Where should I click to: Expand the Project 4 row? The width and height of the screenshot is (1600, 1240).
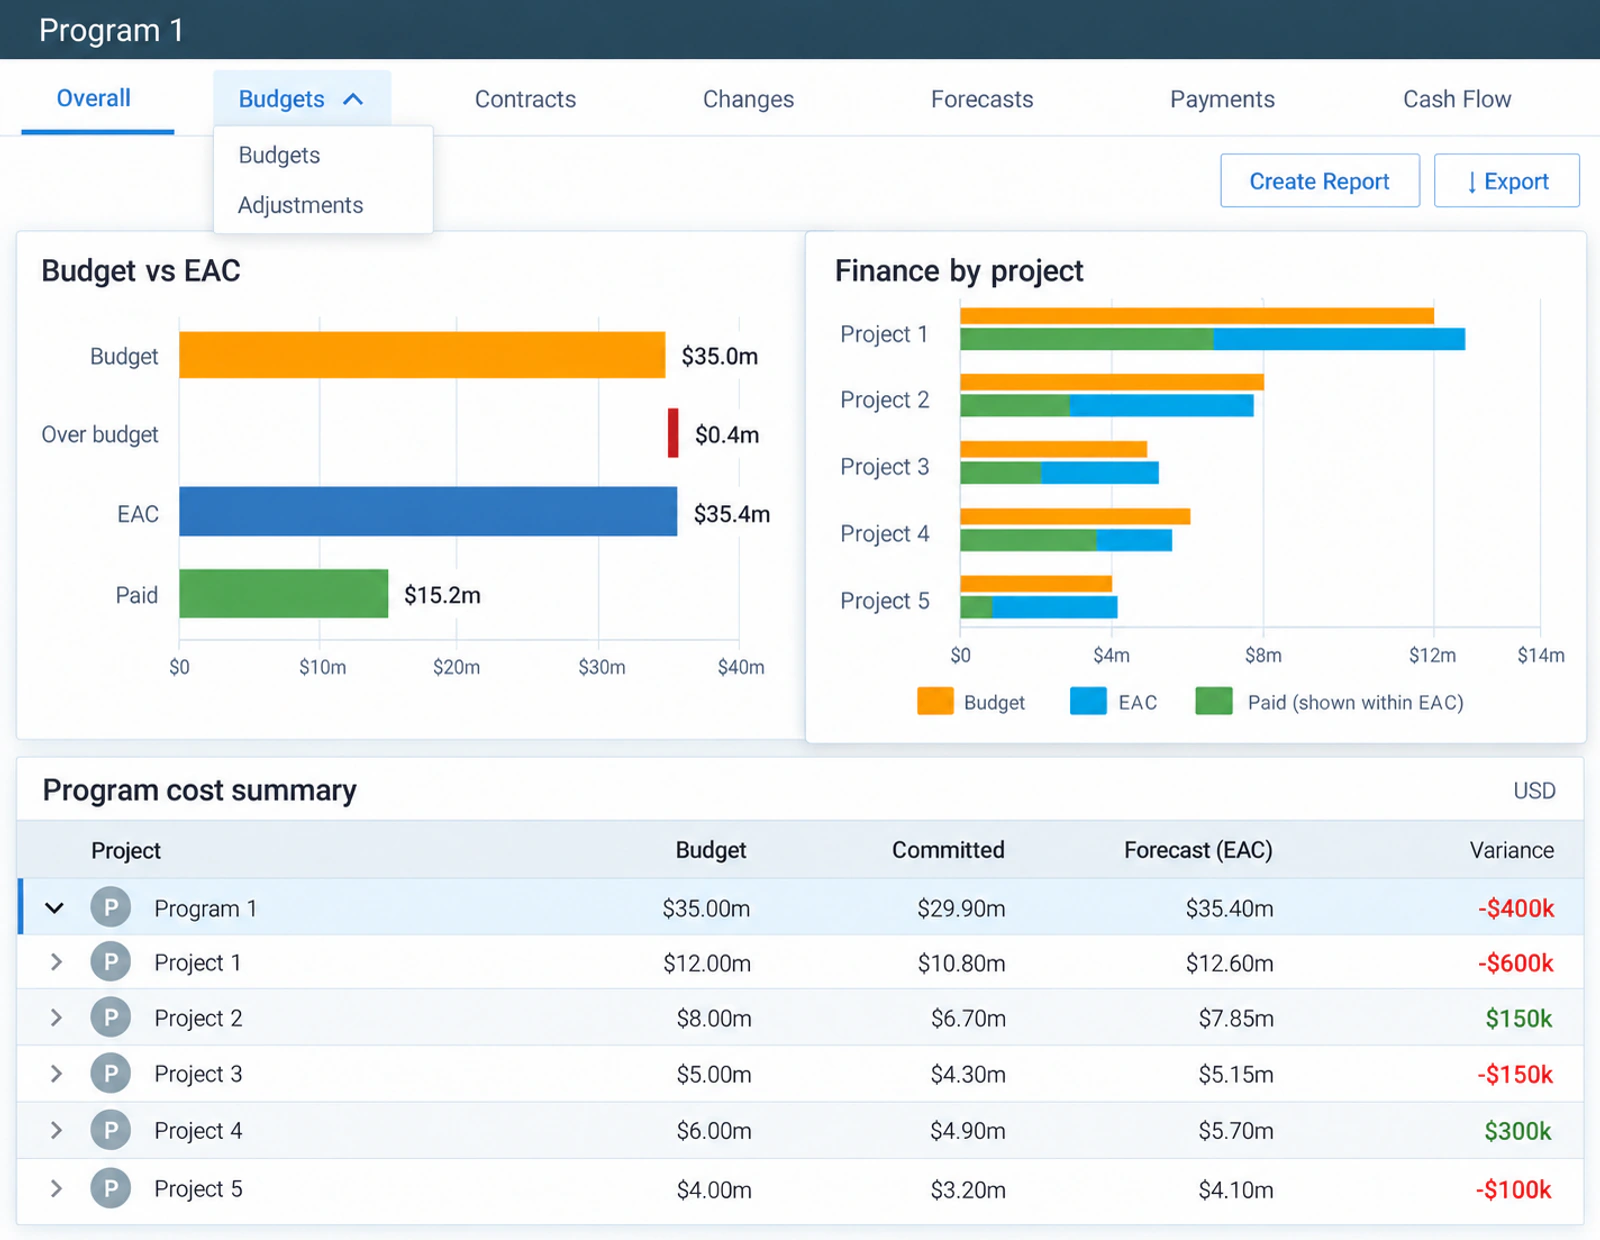56,1131
